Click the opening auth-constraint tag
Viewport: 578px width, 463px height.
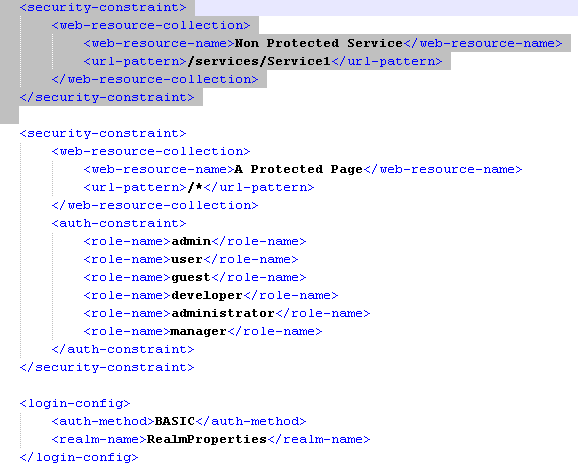119,223
